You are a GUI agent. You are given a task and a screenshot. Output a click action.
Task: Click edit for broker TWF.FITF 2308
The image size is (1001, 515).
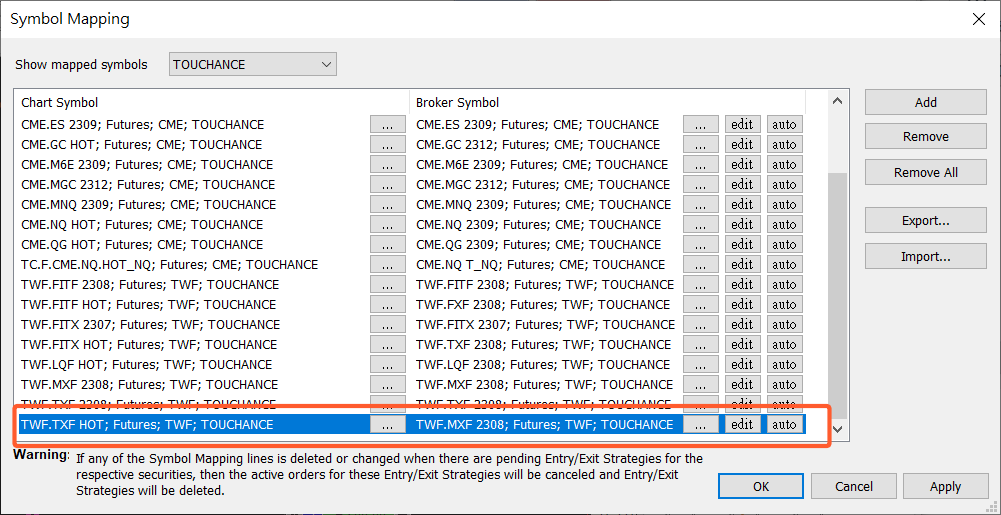click(742, 285)
